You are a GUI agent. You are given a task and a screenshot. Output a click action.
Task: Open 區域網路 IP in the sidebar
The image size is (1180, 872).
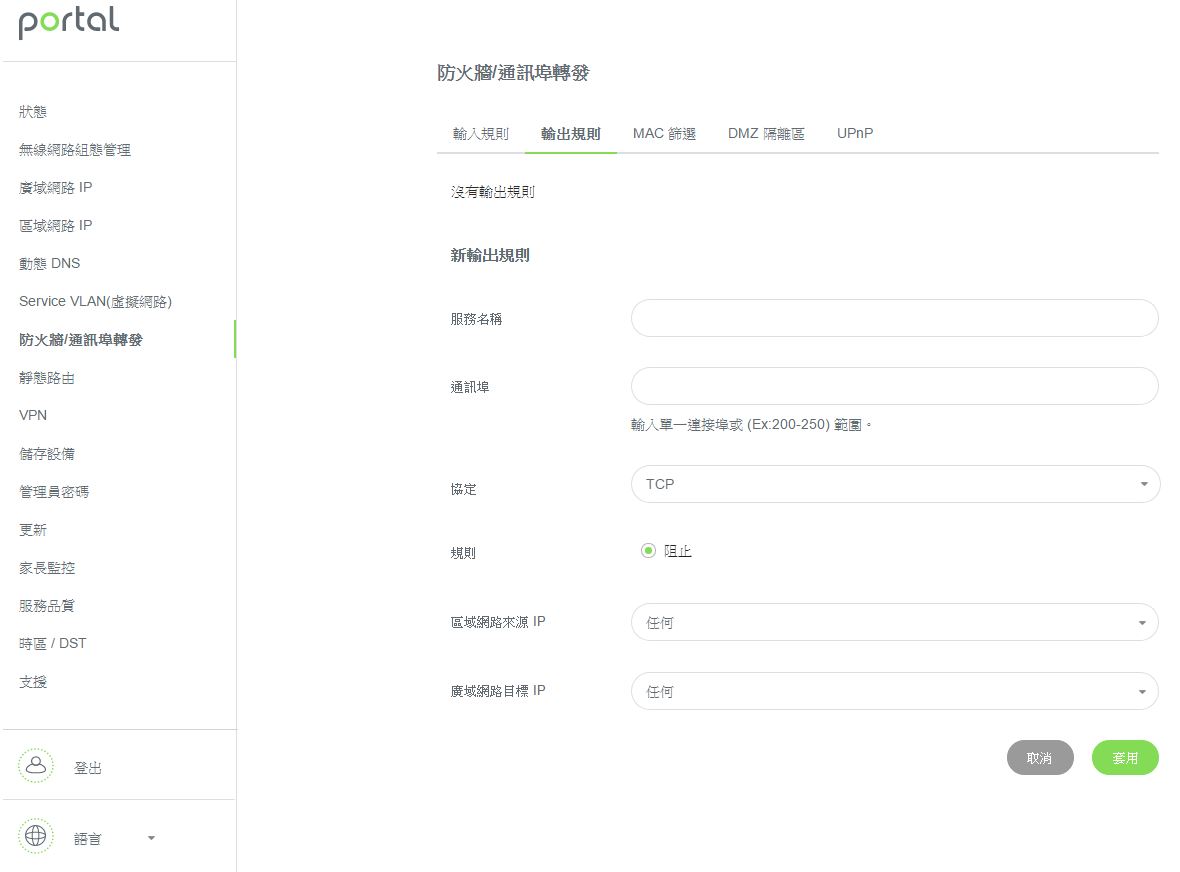pyautogui.click(x=56, y=226)
